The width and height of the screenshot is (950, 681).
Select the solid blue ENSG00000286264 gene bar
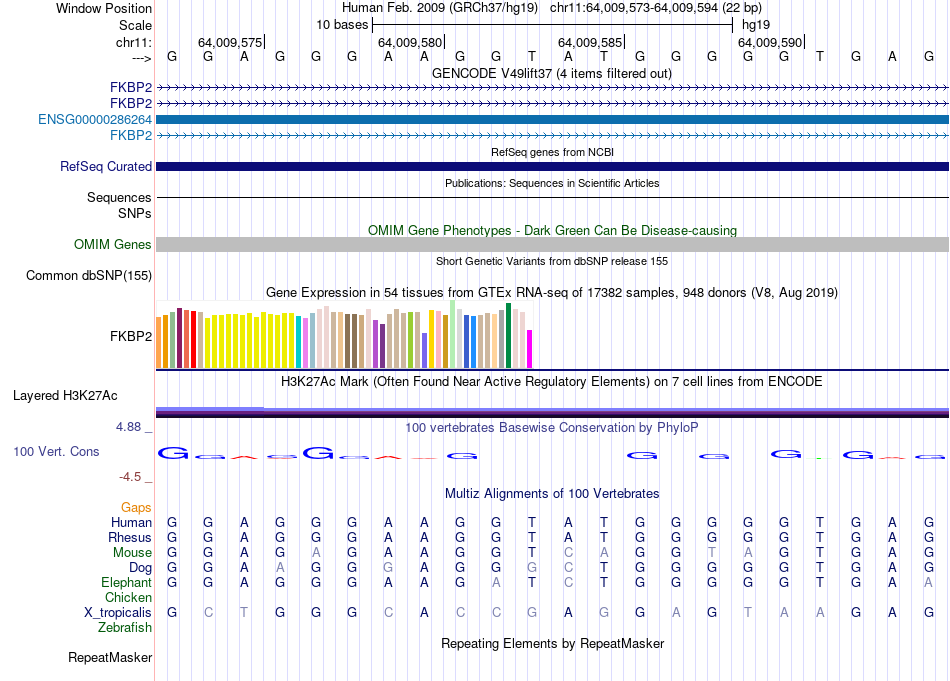tap(552, 119)
